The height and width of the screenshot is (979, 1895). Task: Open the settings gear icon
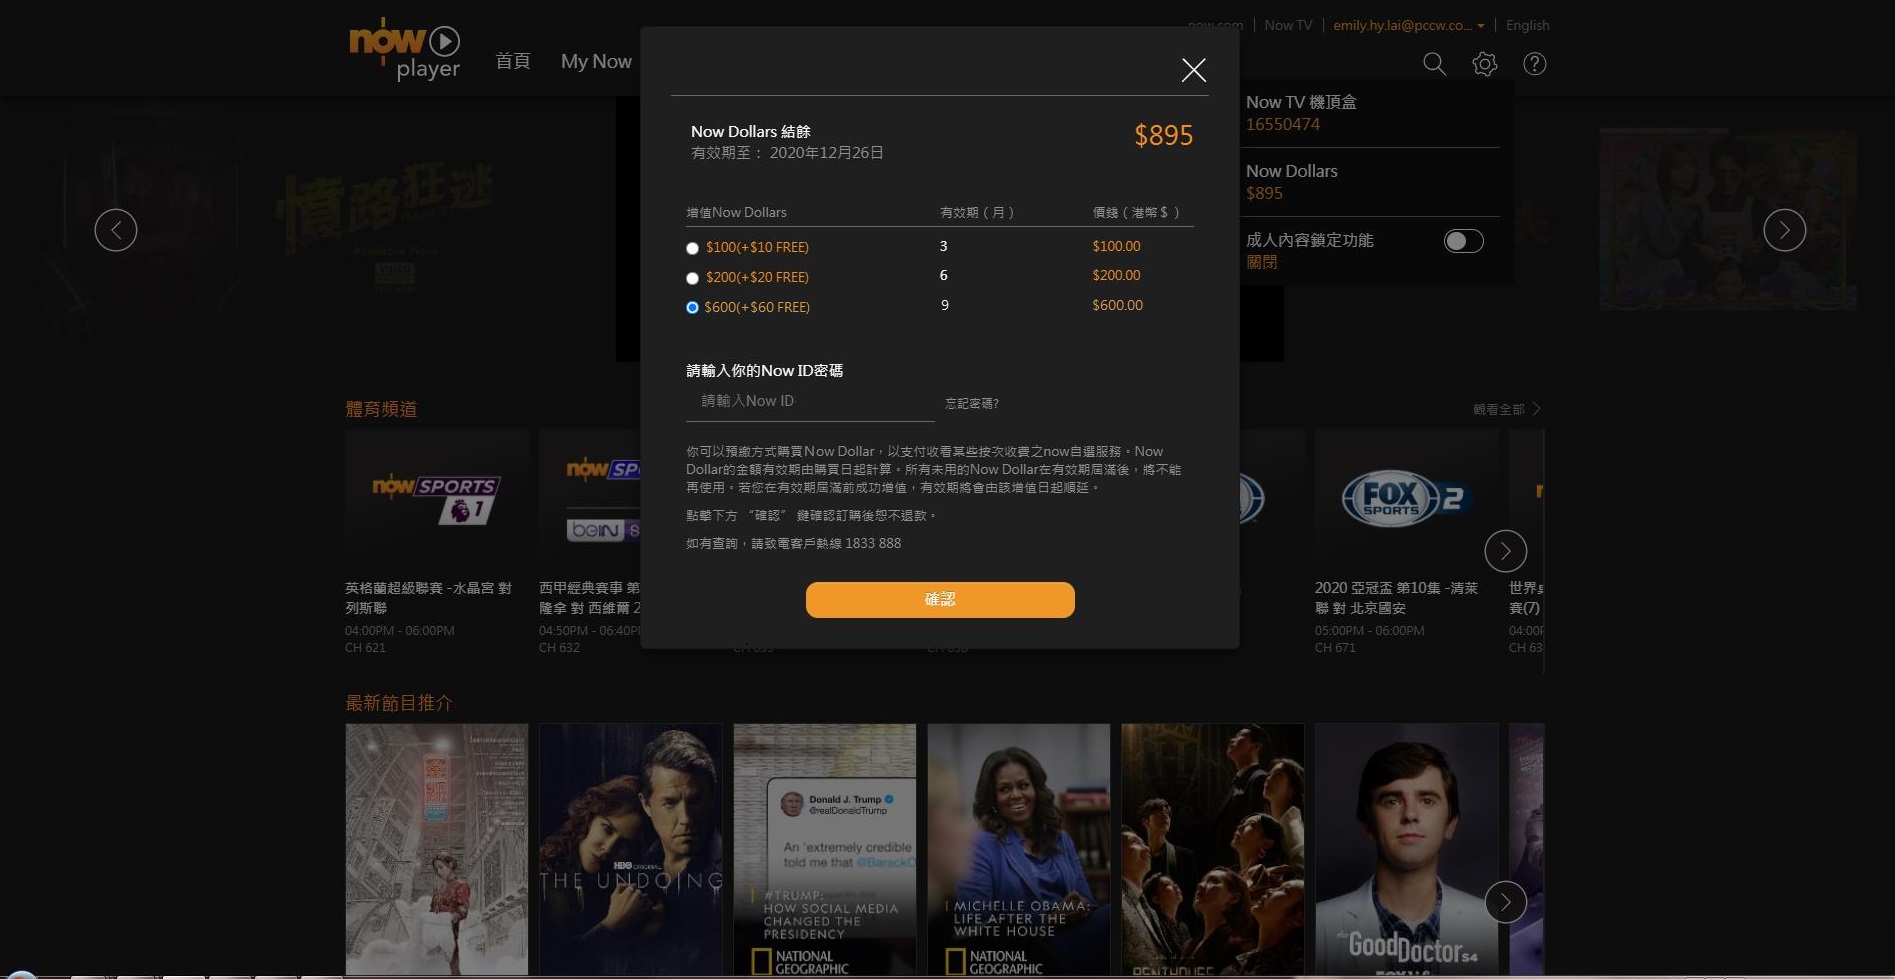coord(1485,64)
